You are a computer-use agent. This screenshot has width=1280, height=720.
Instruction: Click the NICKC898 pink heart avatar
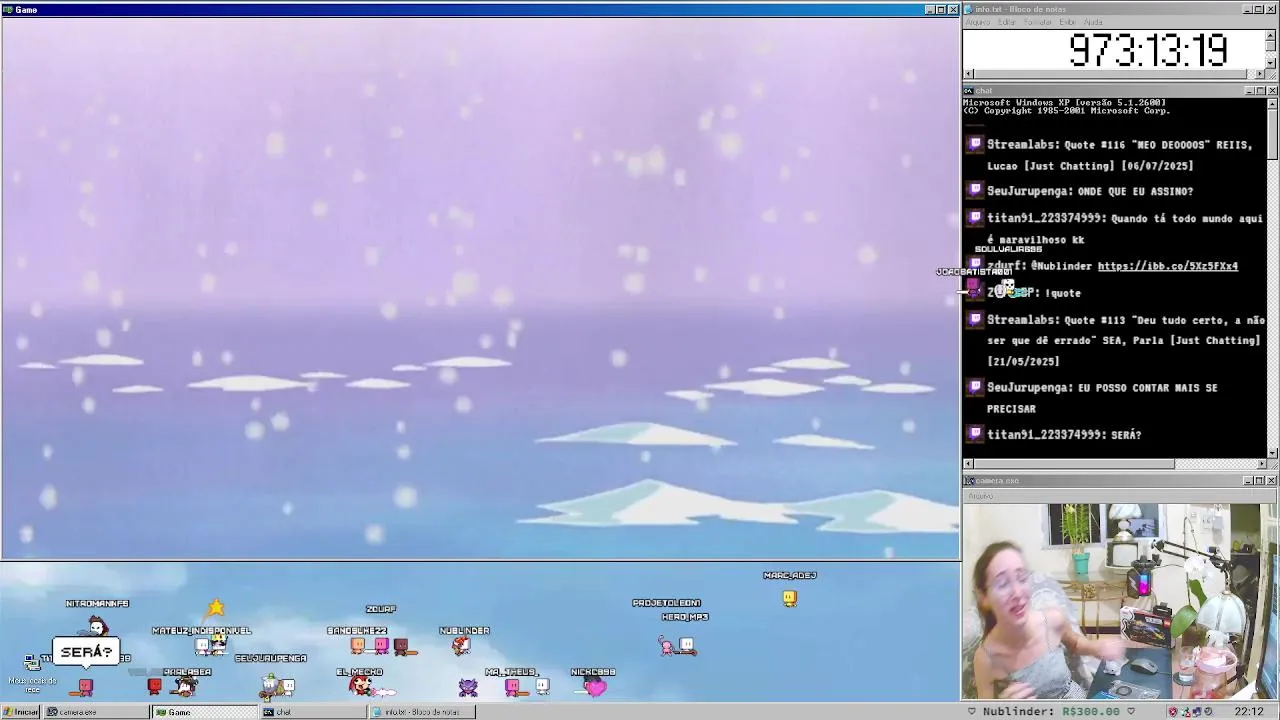click(x=596, y=687)
